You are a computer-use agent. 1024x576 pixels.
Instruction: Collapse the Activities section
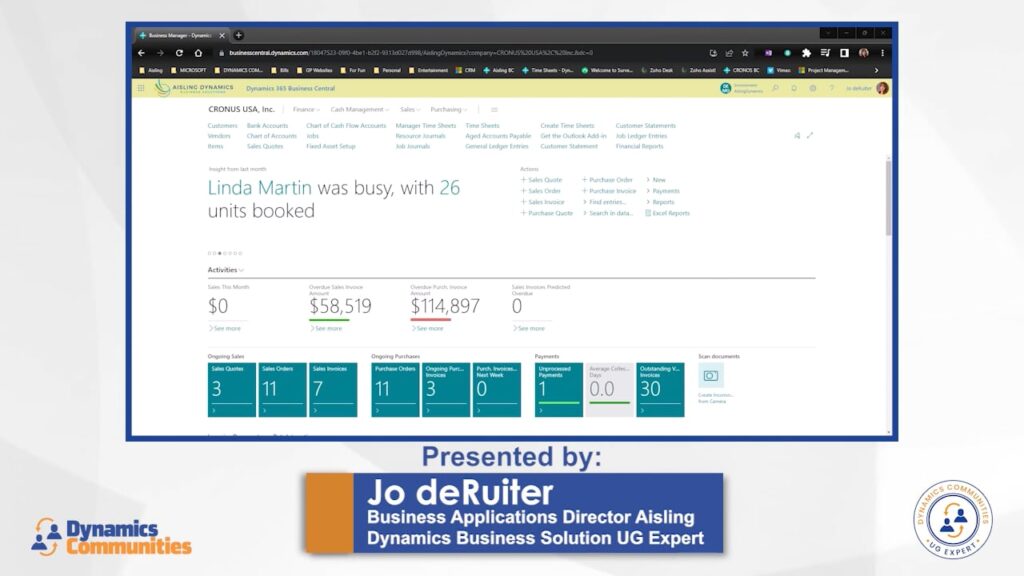click(225, 270)
